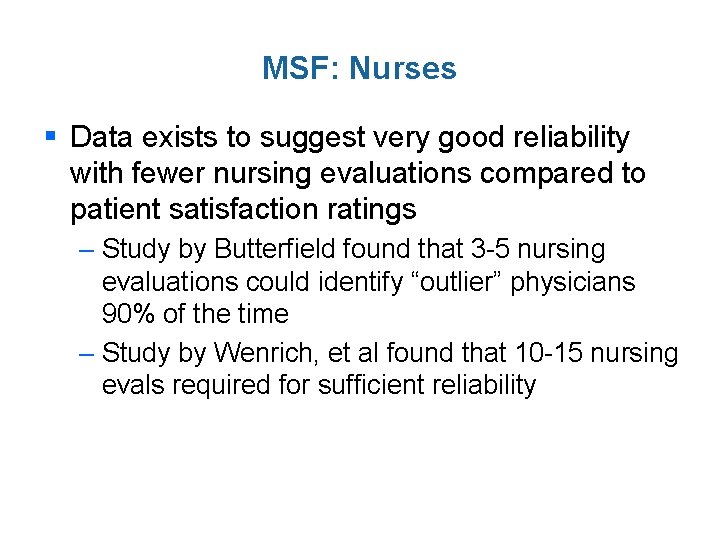The width and height of the screenshot is (720, 540).
Task: Click the slide title "MSF: Nurses"
Action: pos(359,68)
